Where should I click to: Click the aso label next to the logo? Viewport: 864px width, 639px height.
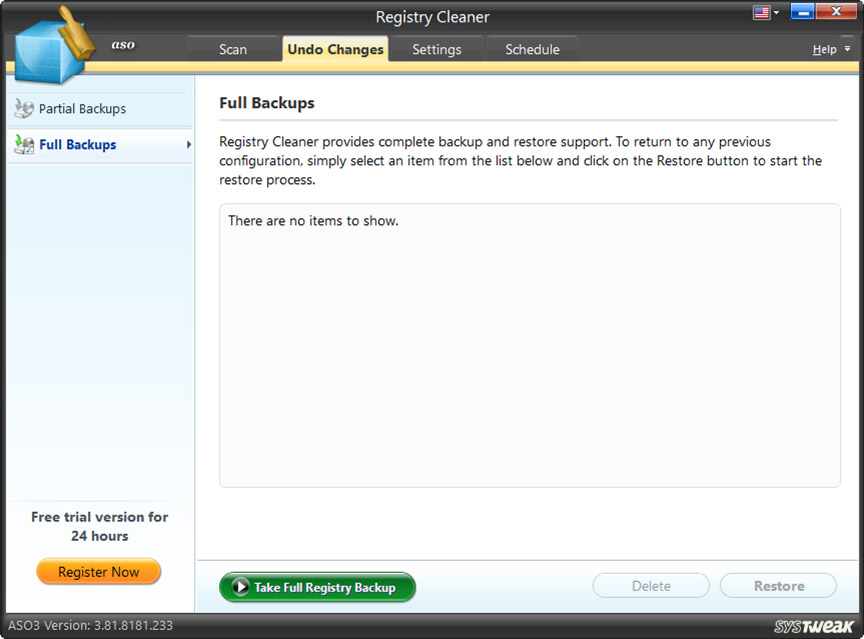(123, 44)
